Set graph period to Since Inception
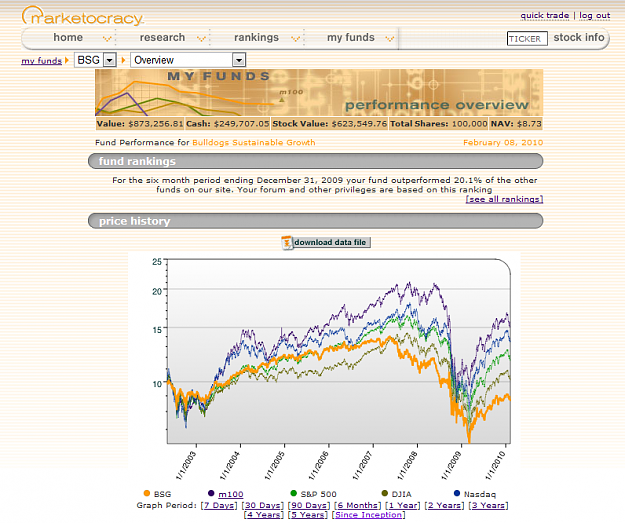Image resolution: width=625 pixels, height=523 pixels. (368, 515)
